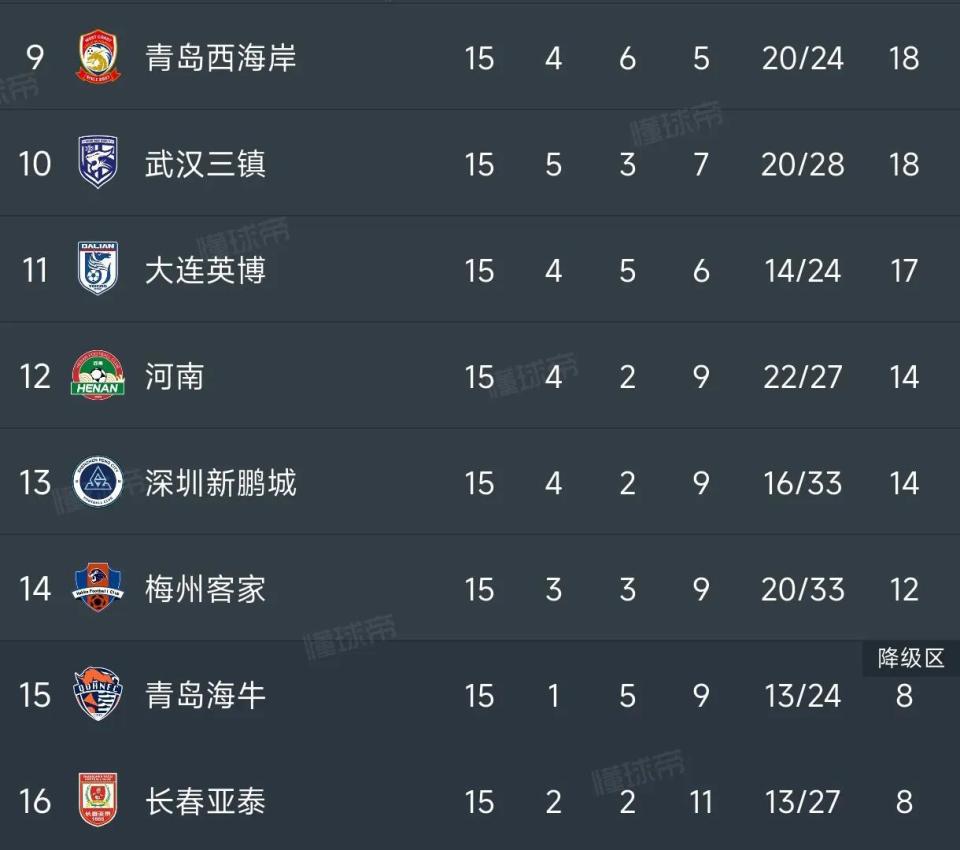Open 深圳新鹏城 team details

coord(220,483)
